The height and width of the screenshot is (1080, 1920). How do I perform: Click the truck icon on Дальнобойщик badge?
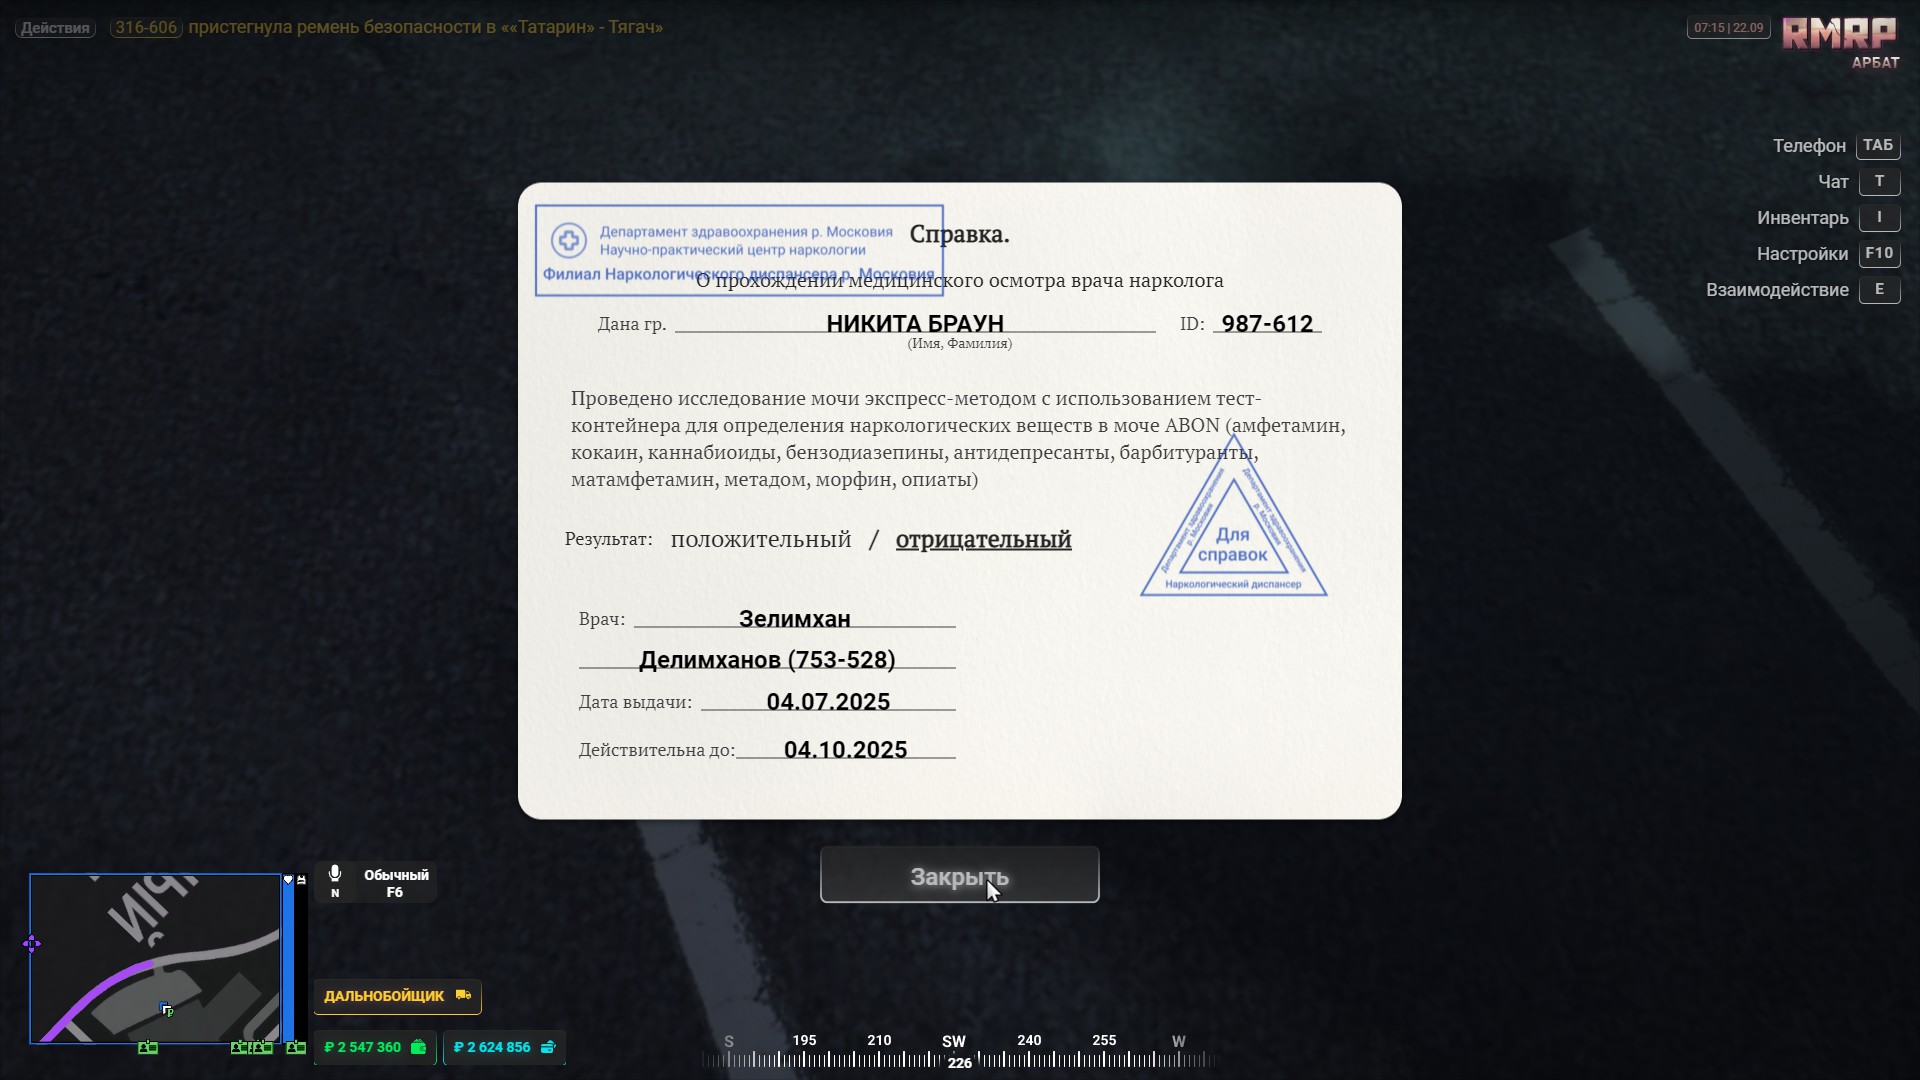(x=463, y=995)
